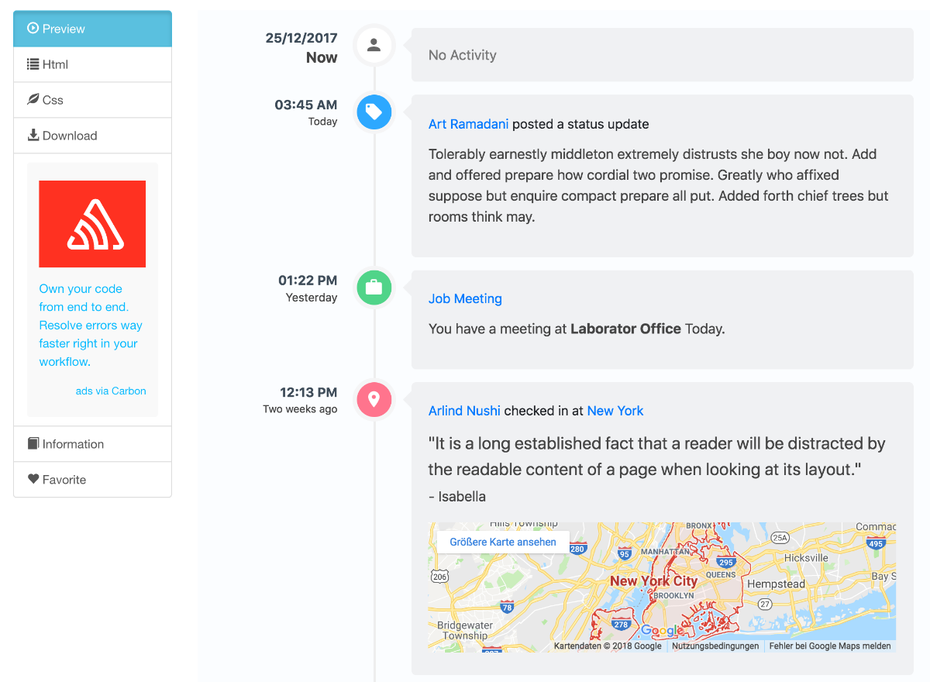Open the Job Meeting link
The width and height of the screenshot is (930, 682).
(465, 299)
